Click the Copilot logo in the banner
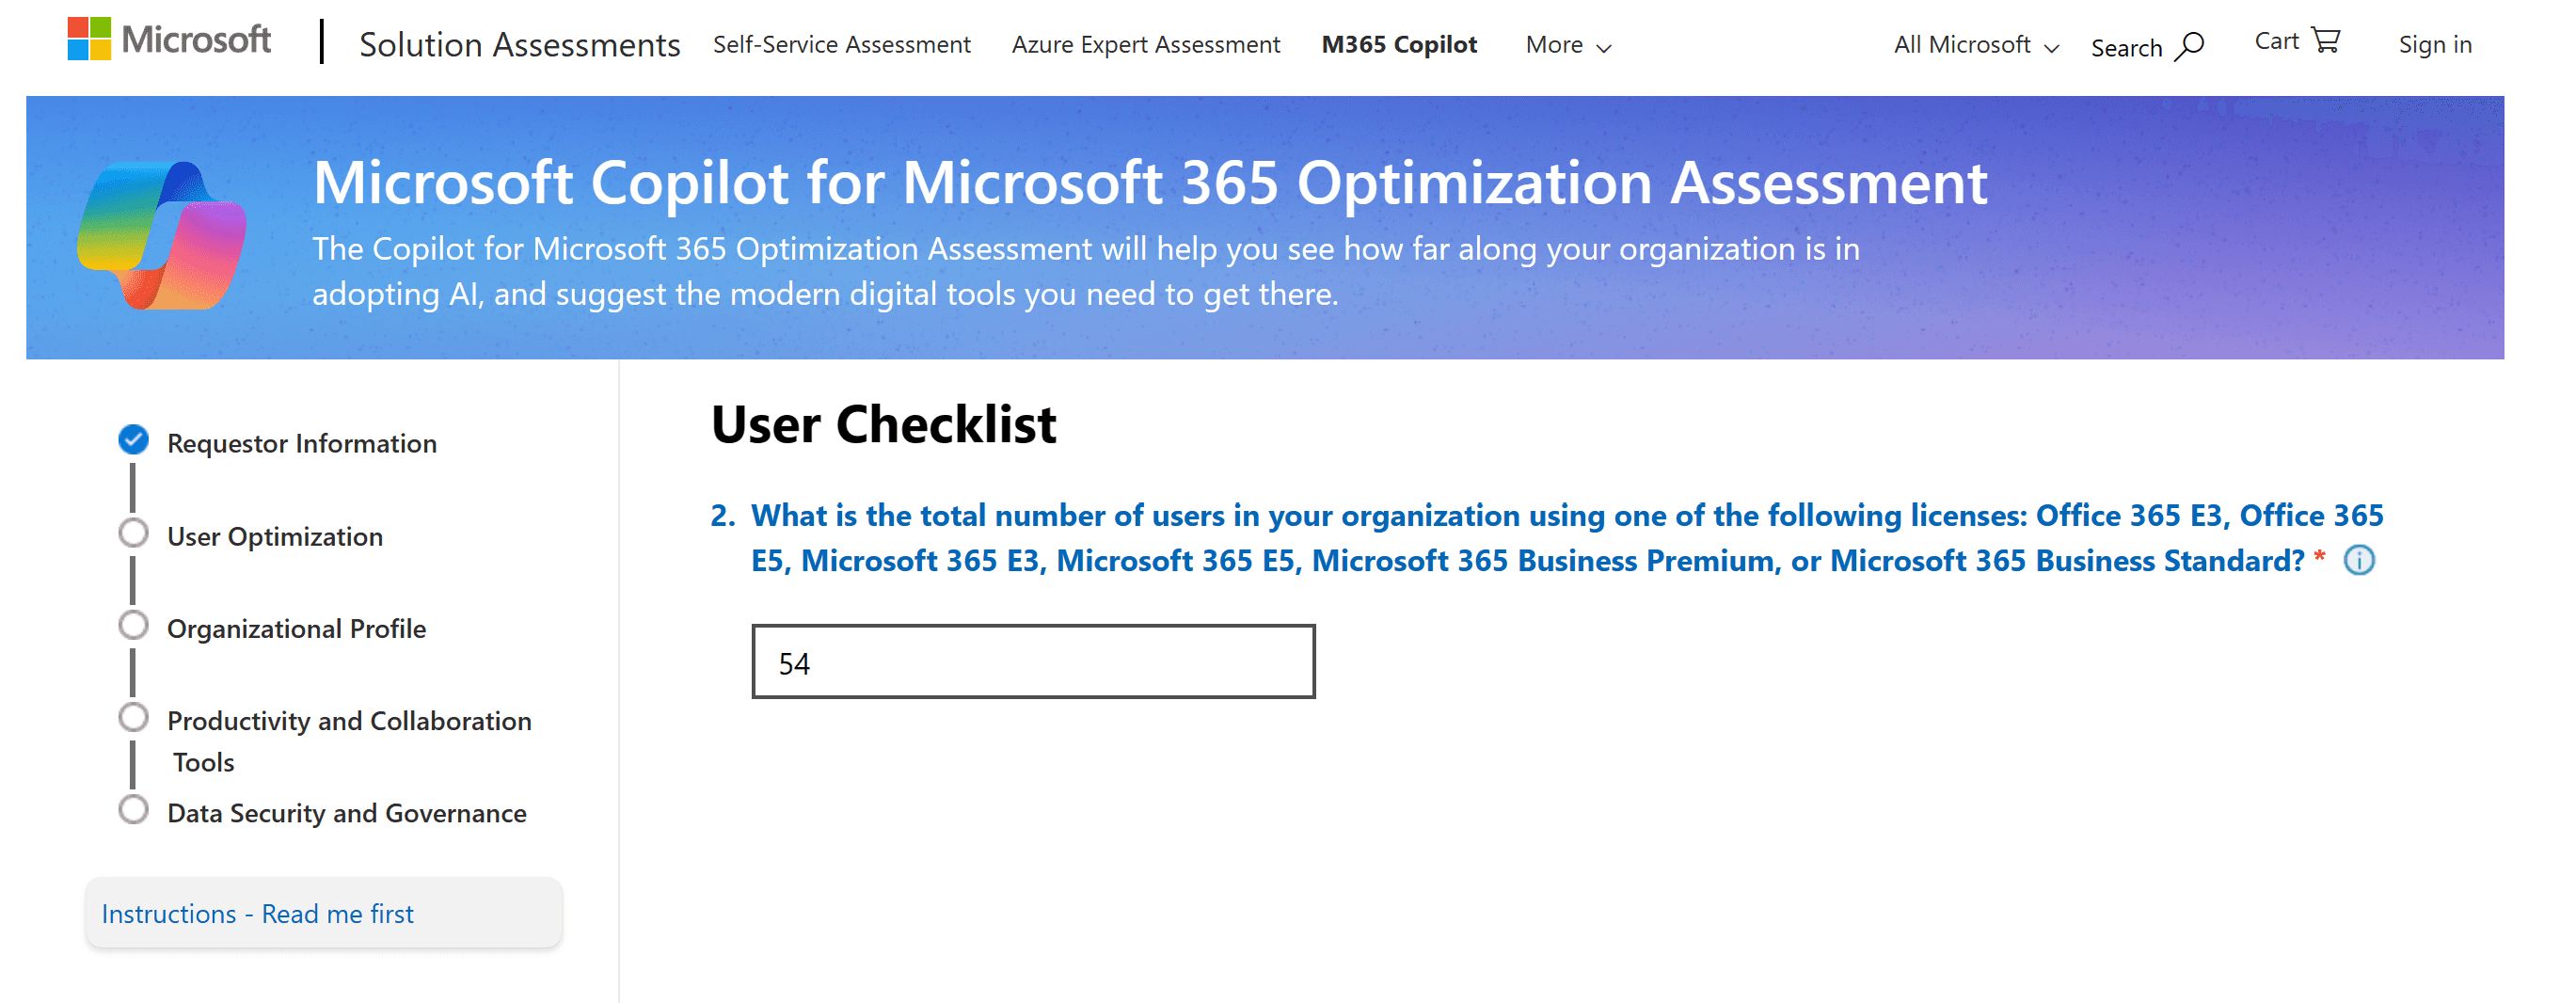 point(162,235)
